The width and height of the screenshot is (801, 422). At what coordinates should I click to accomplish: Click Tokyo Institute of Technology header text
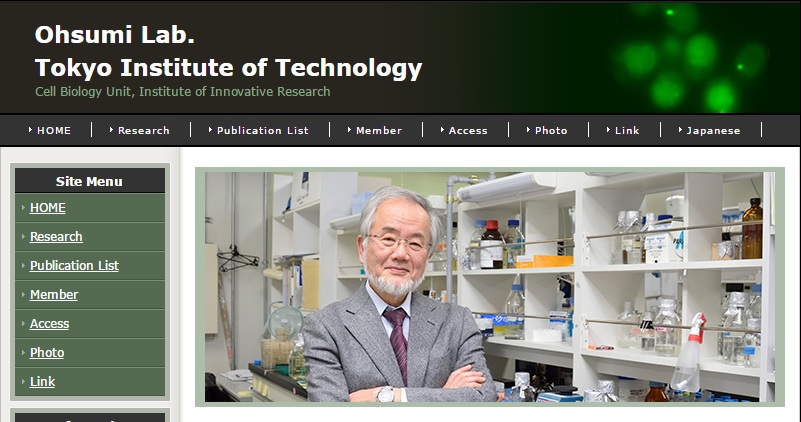[228, 68]
